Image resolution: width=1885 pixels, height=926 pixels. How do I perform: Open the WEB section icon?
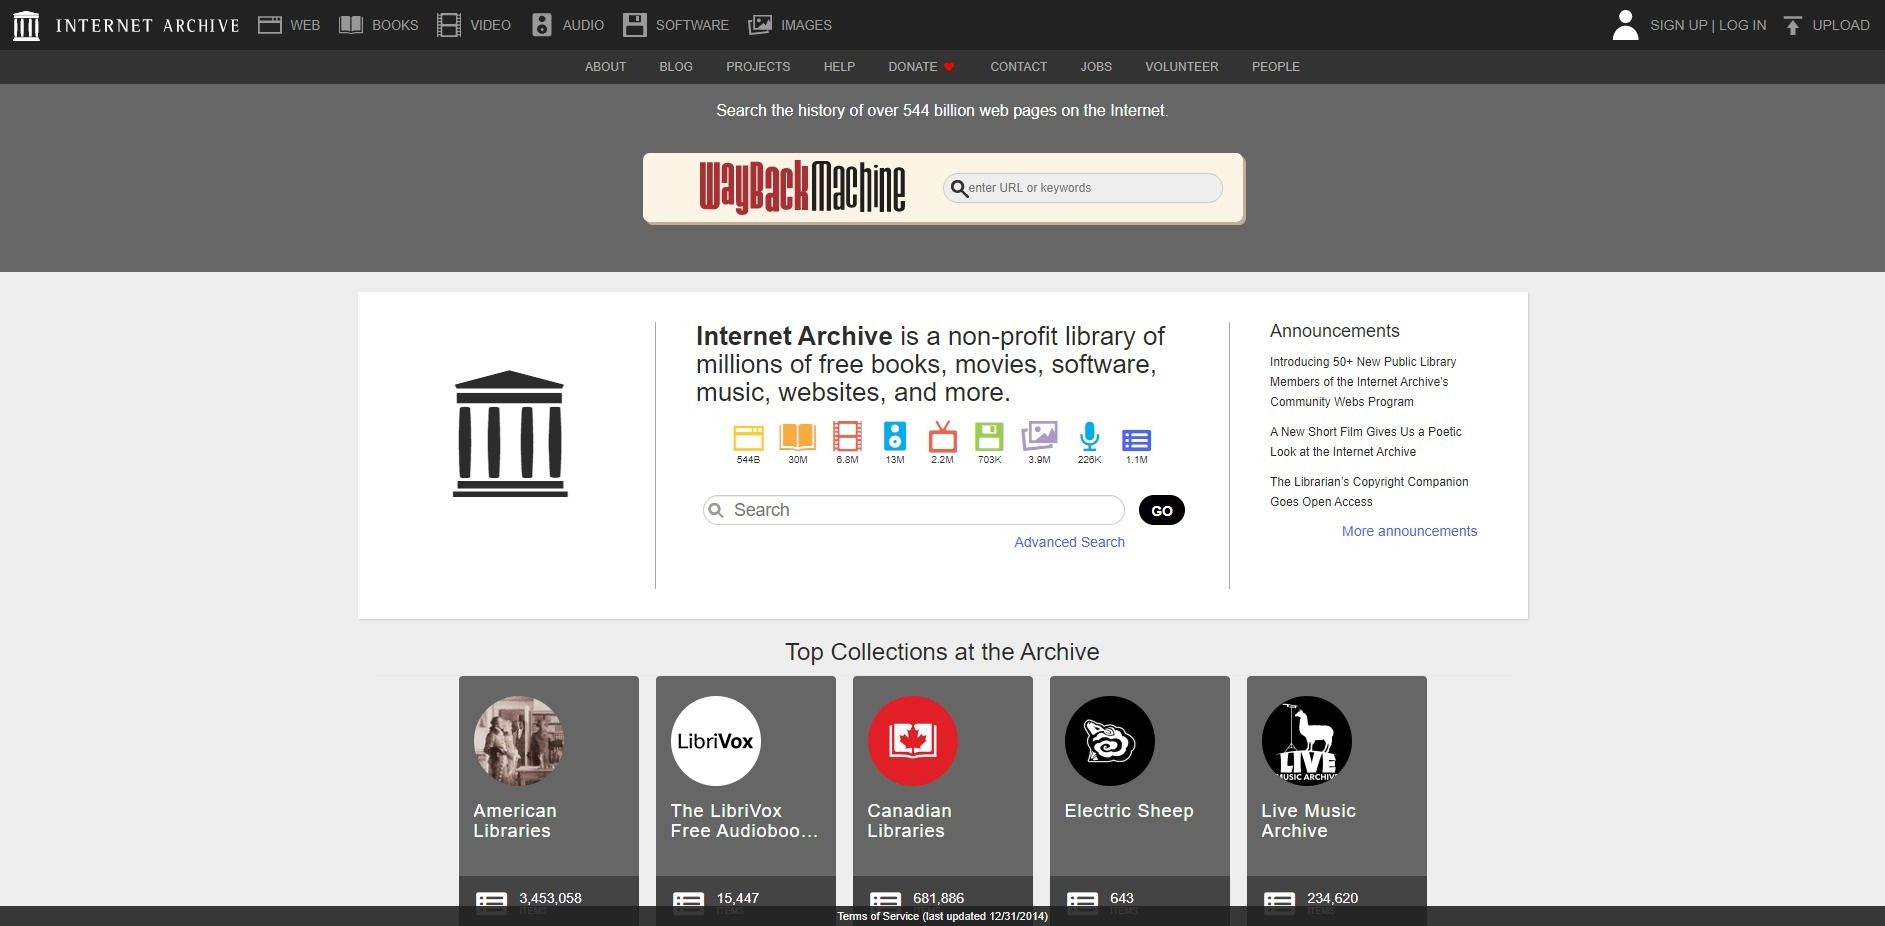(270, 24)
